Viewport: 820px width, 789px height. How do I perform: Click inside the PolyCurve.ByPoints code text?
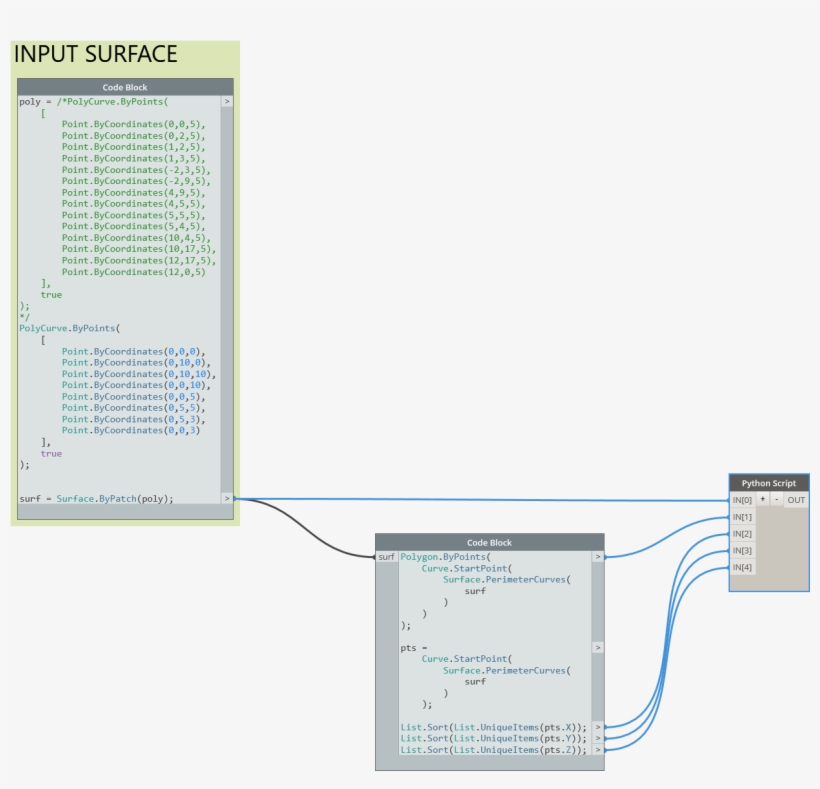tap(70, 327)
